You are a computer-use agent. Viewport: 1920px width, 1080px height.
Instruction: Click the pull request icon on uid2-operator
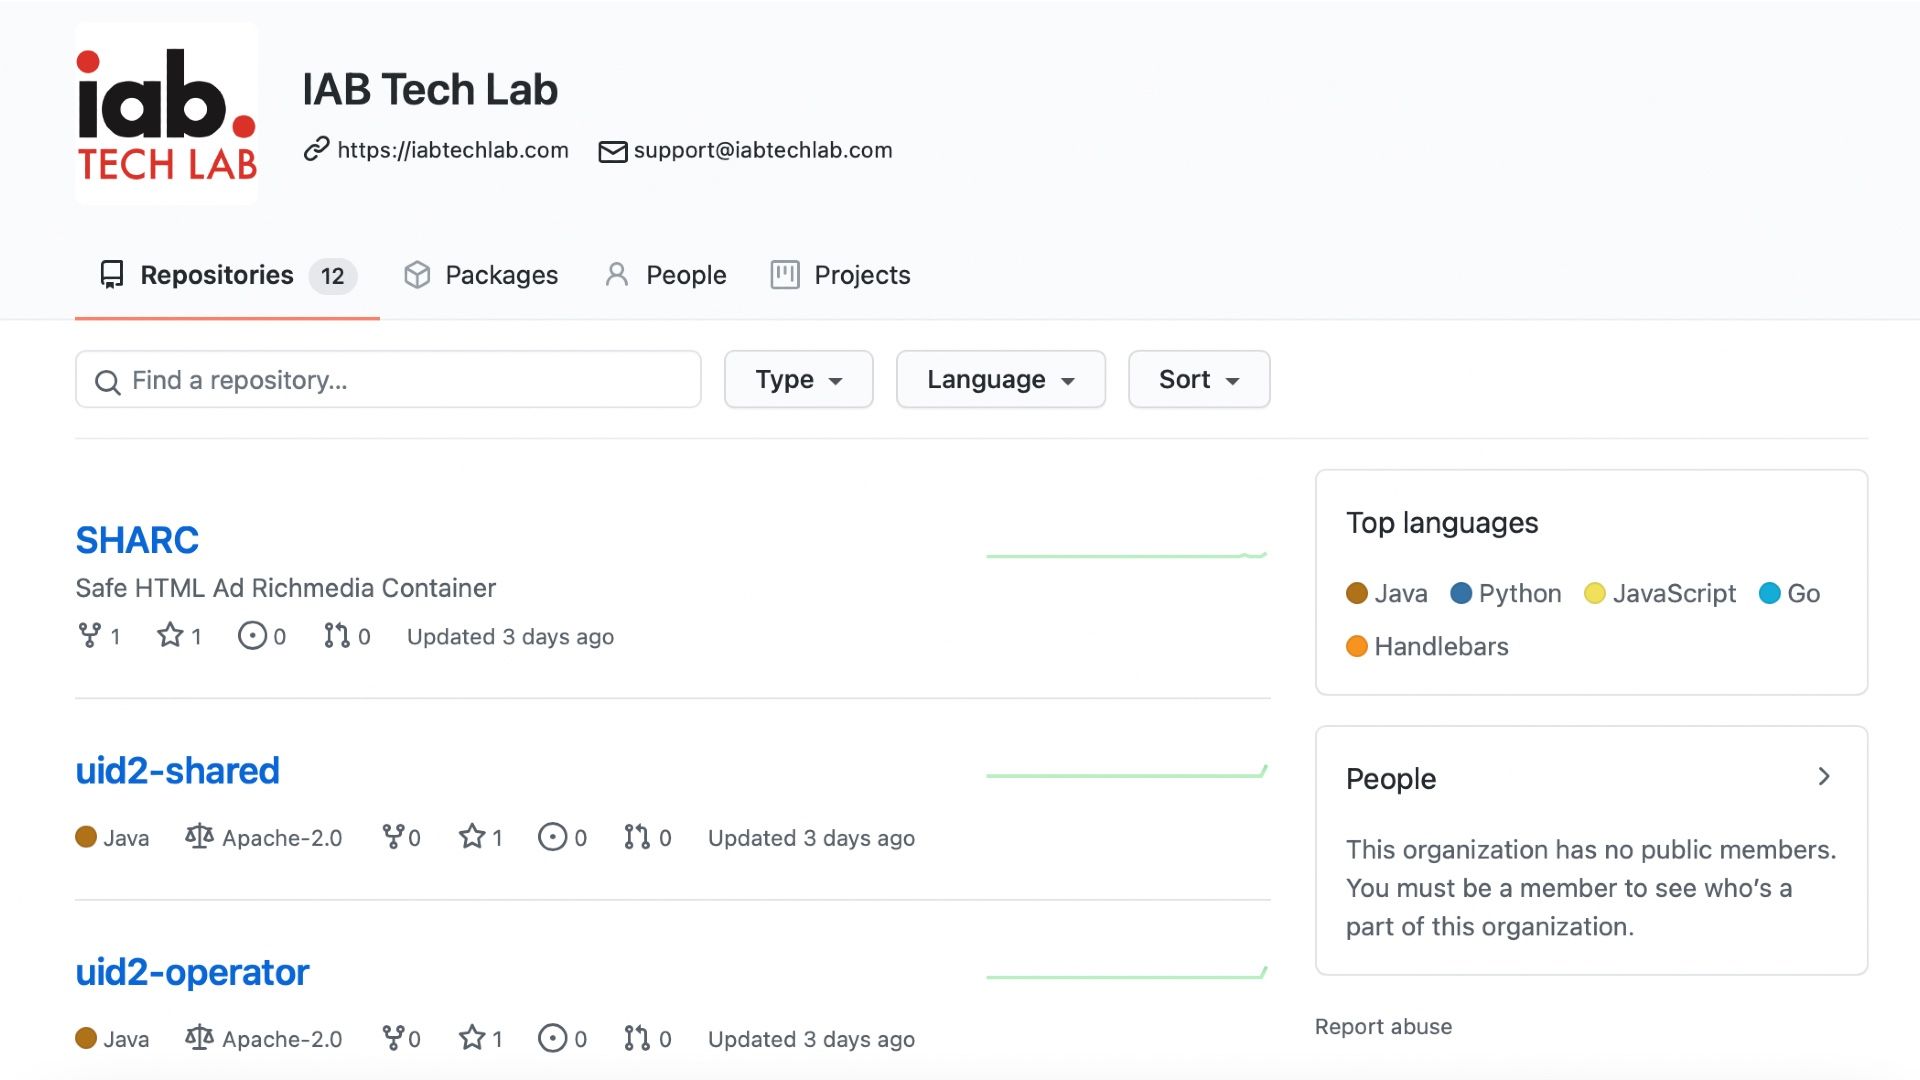638,1039
